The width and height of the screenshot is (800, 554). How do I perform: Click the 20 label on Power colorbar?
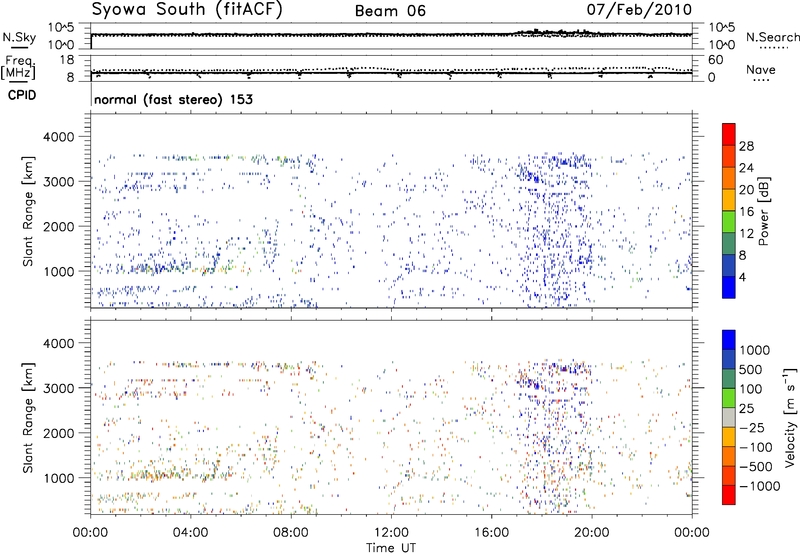point(746,190)
